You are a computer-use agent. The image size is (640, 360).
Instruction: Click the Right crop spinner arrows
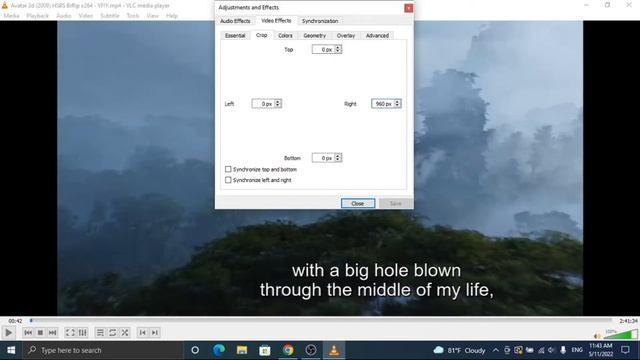click(397, 104)
